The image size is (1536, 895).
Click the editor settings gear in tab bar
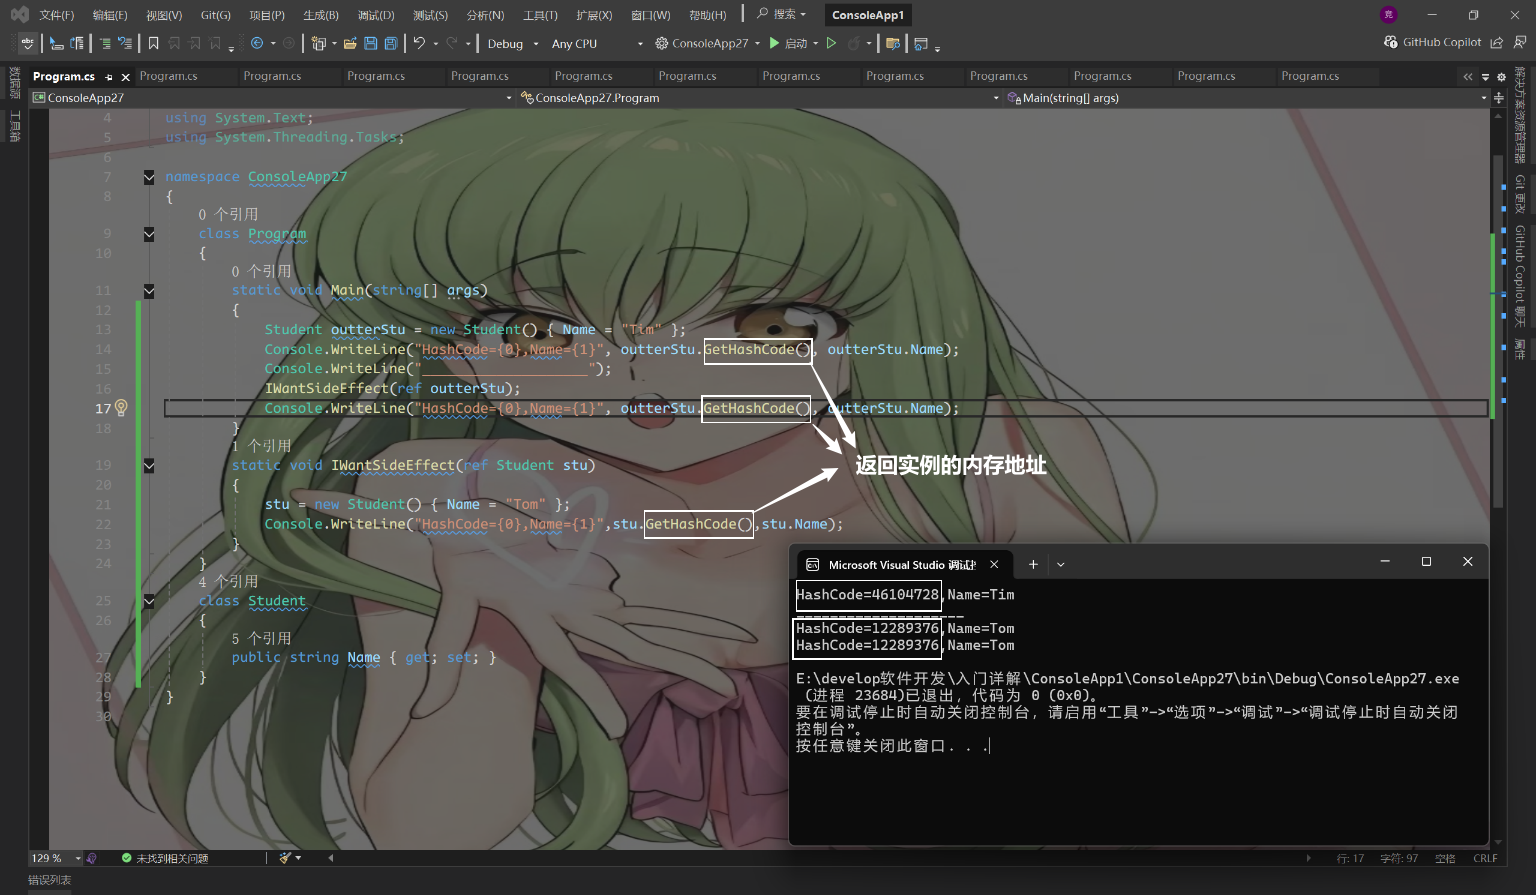[1501, 76]
